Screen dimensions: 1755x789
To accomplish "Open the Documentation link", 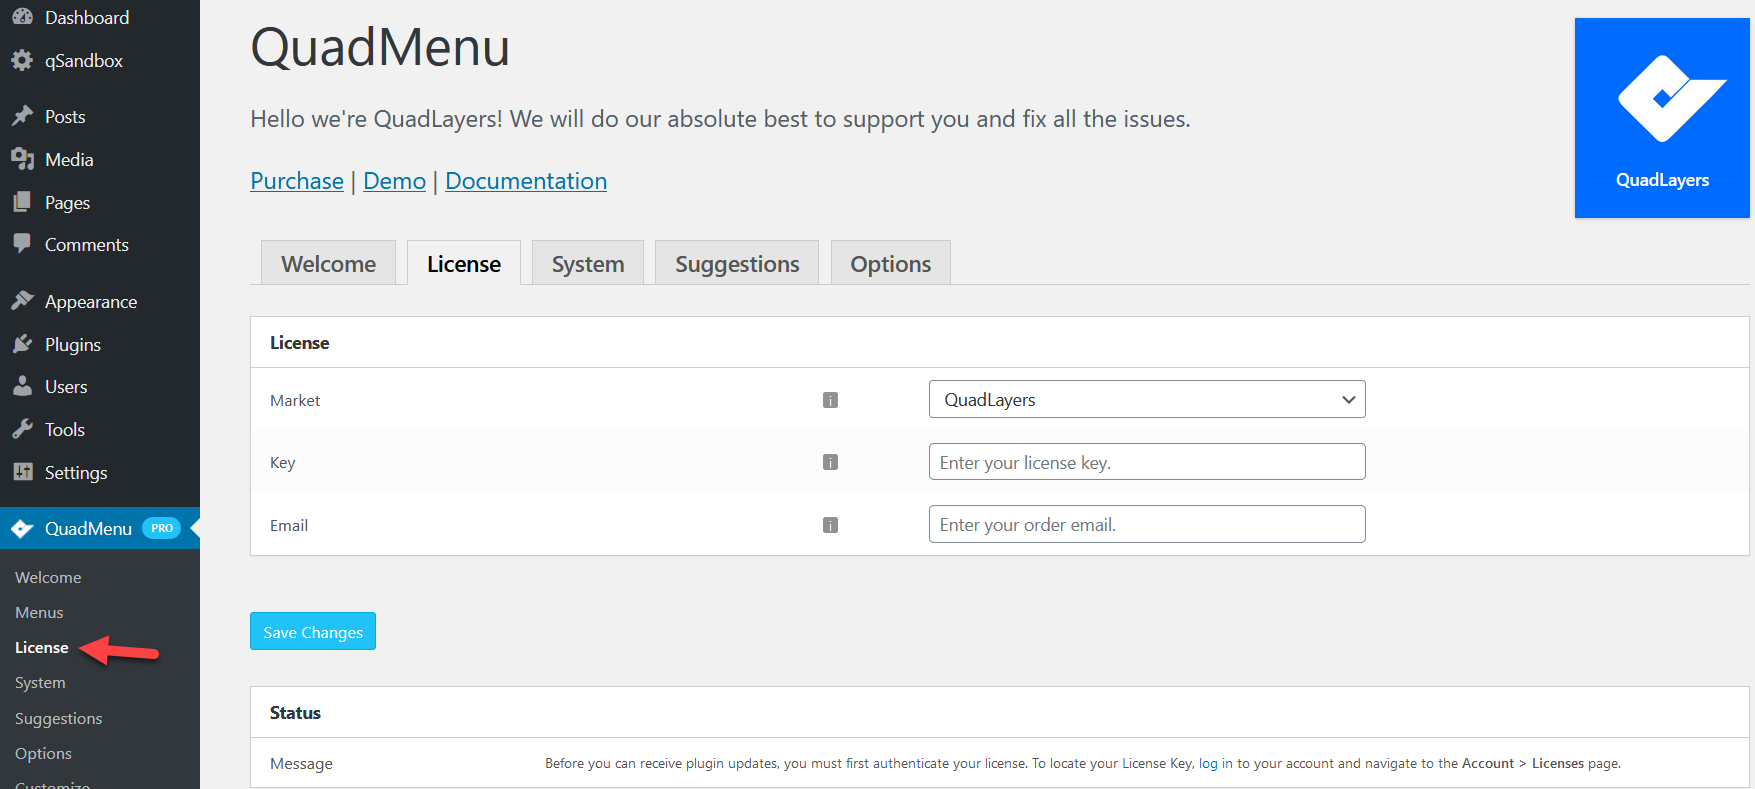I will click(526, 181).
